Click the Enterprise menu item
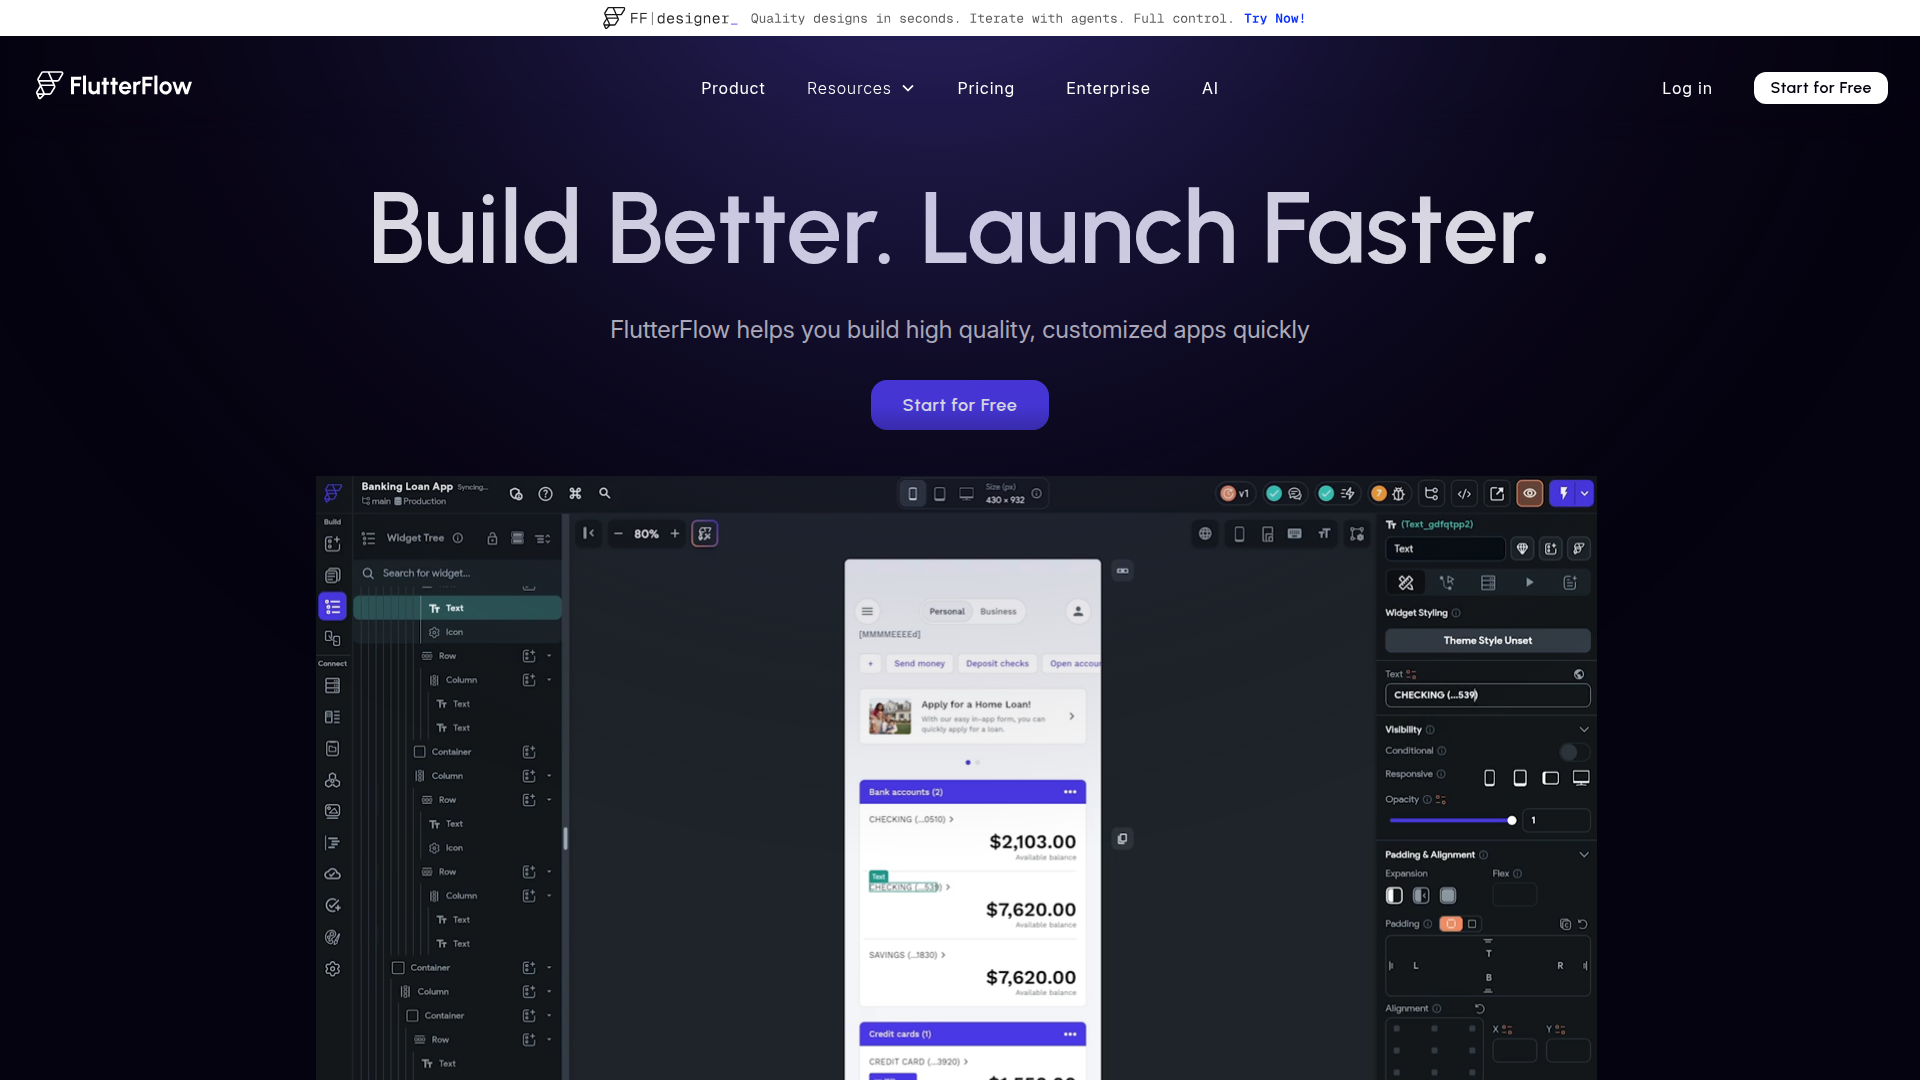Viewport: 1920px width, 1080px height. click(x=1108, y=88)
